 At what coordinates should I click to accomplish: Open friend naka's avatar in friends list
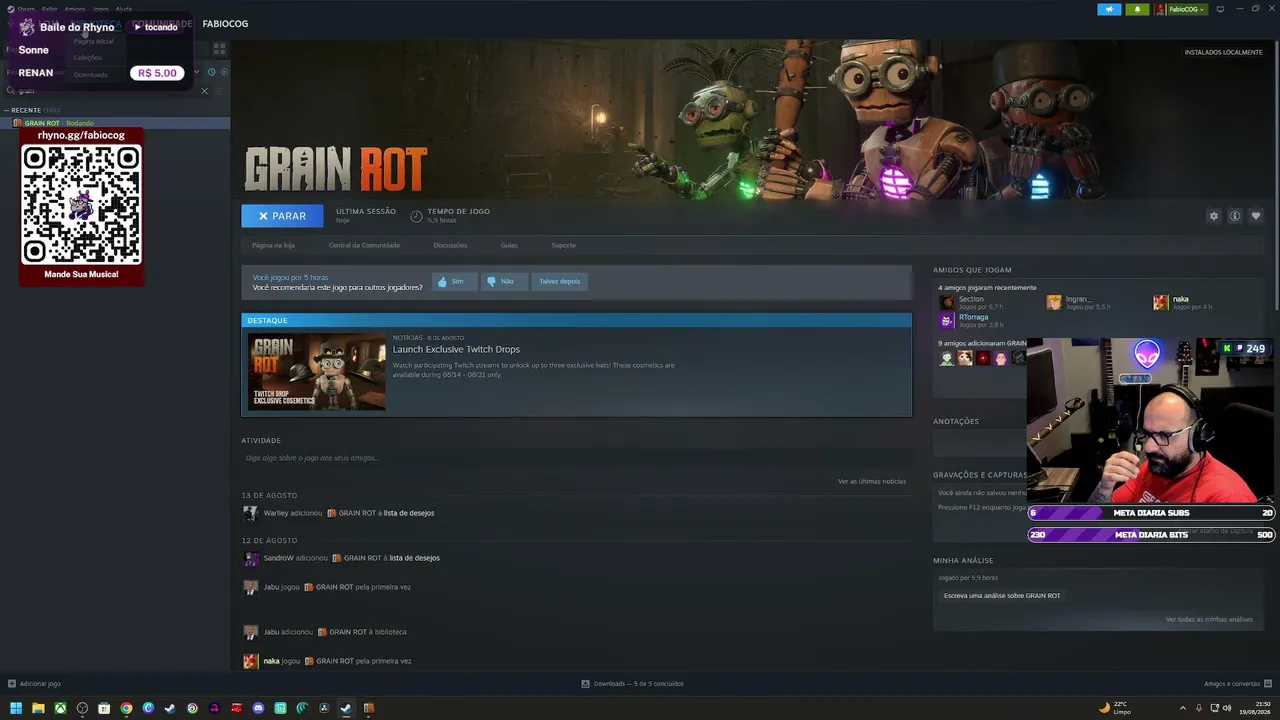click(x=1160, y=302)
